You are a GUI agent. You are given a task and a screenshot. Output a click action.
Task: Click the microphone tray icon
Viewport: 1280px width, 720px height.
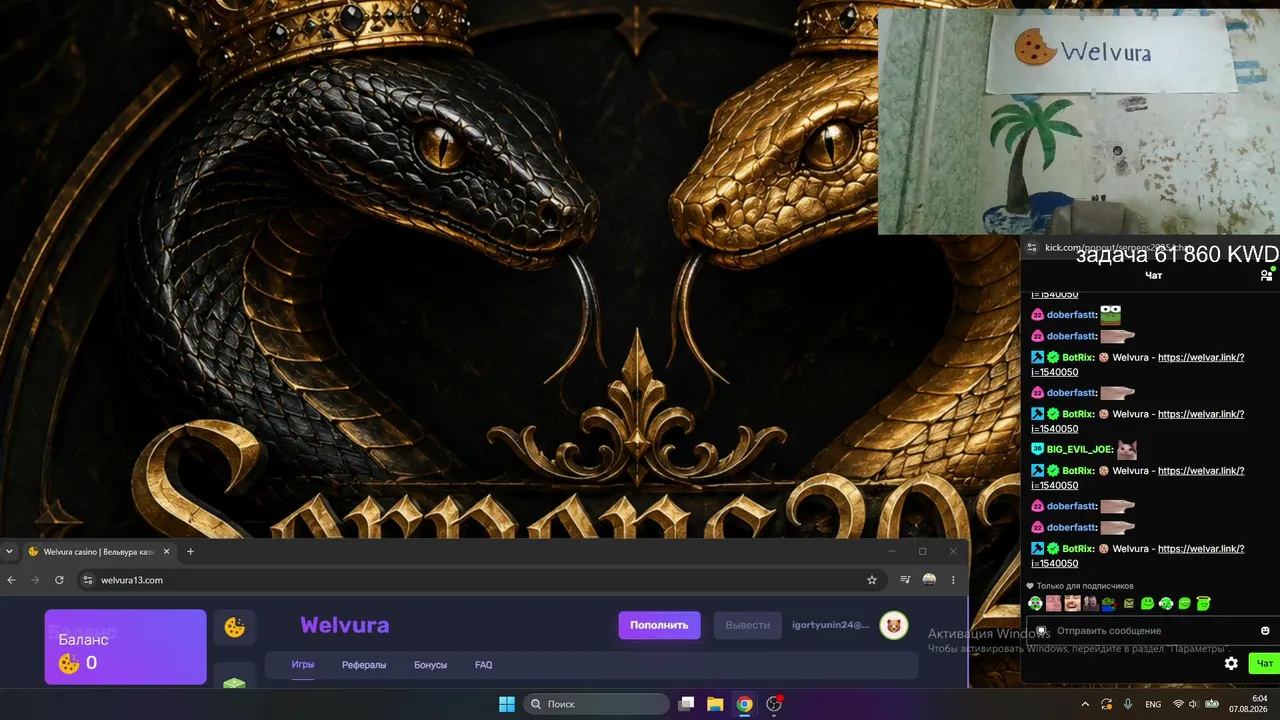pyautogui.click(x=1128, y=704)
